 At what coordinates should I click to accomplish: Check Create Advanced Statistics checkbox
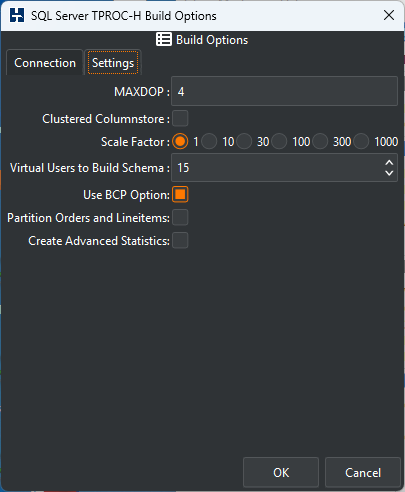[180, 241]
